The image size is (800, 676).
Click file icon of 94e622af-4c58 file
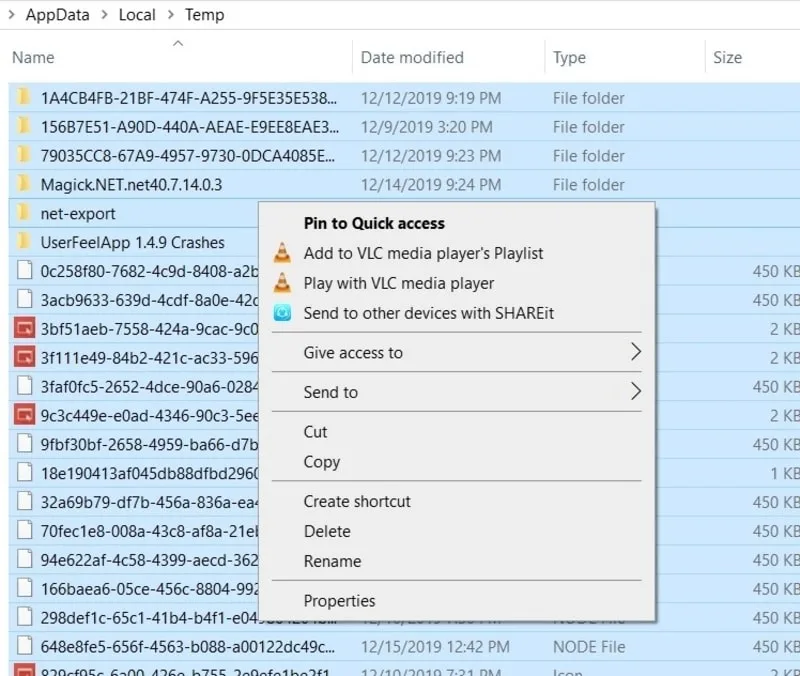tap(24, 560)
